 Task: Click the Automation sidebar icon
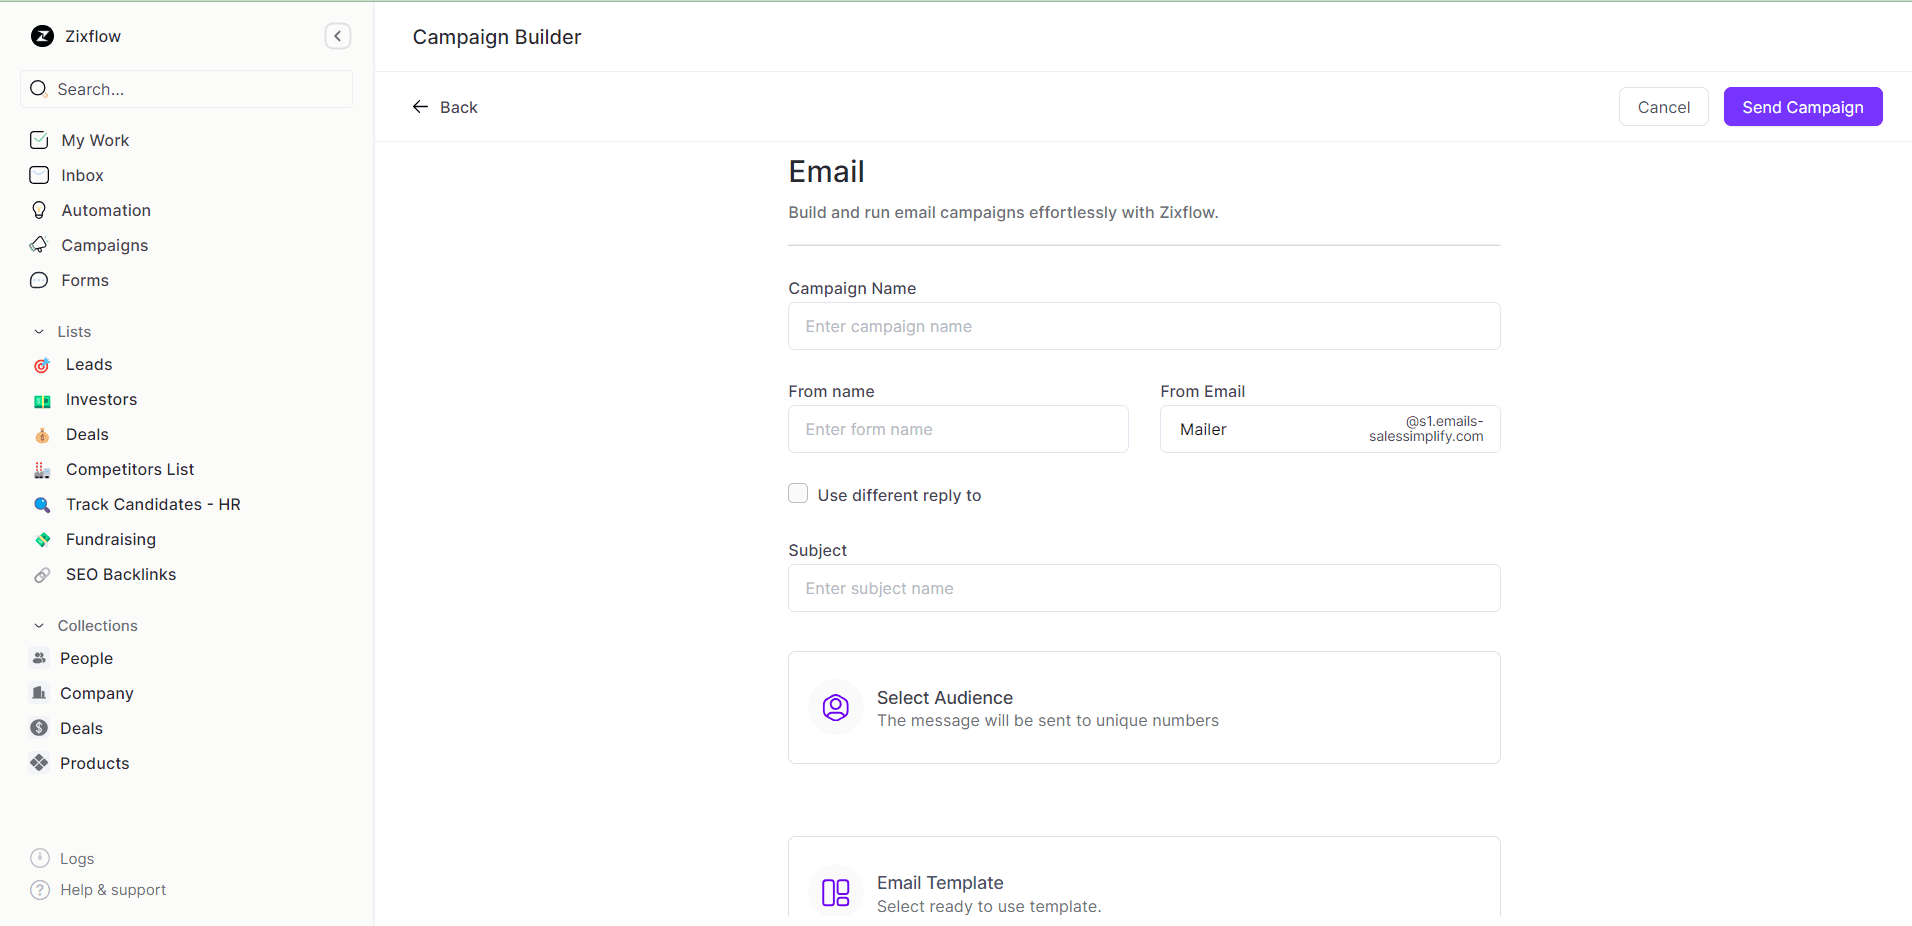pyautogui.click(x=106, y=210)
